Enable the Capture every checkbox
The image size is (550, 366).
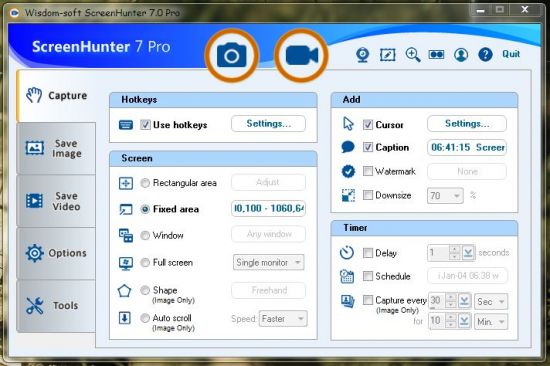point(368,300)
